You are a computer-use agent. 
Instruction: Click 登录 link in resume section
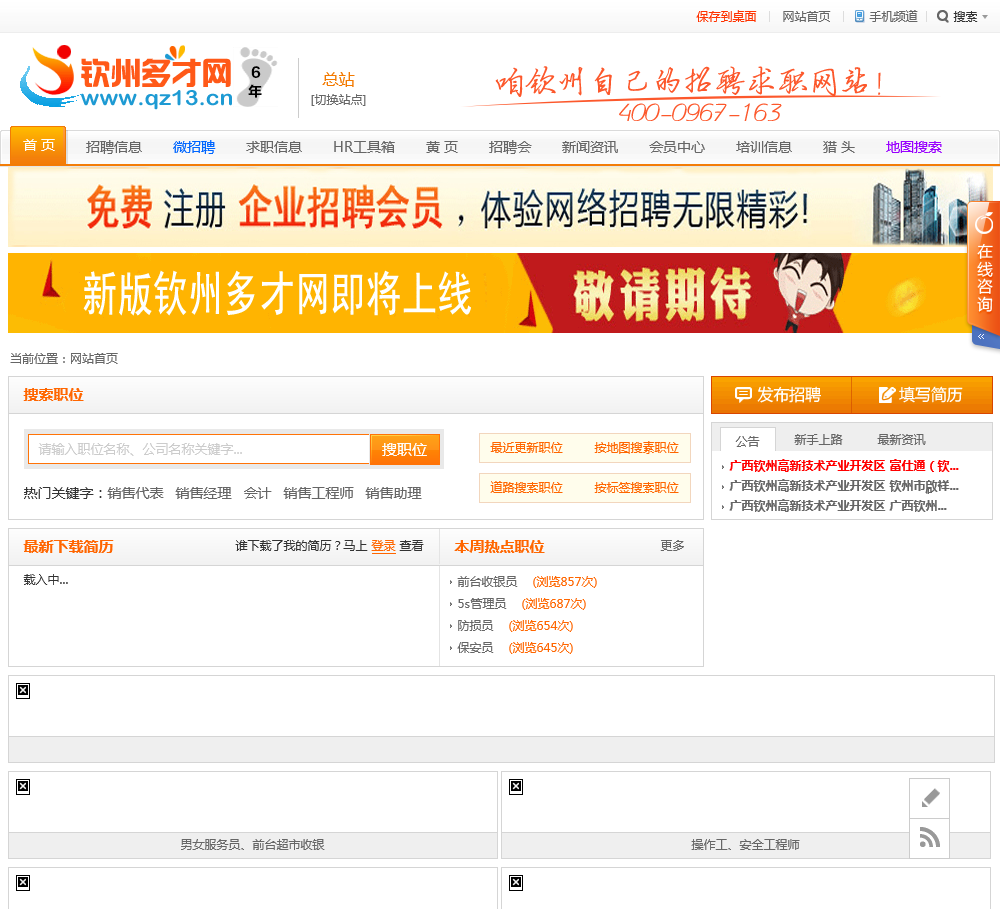[383, 546]
